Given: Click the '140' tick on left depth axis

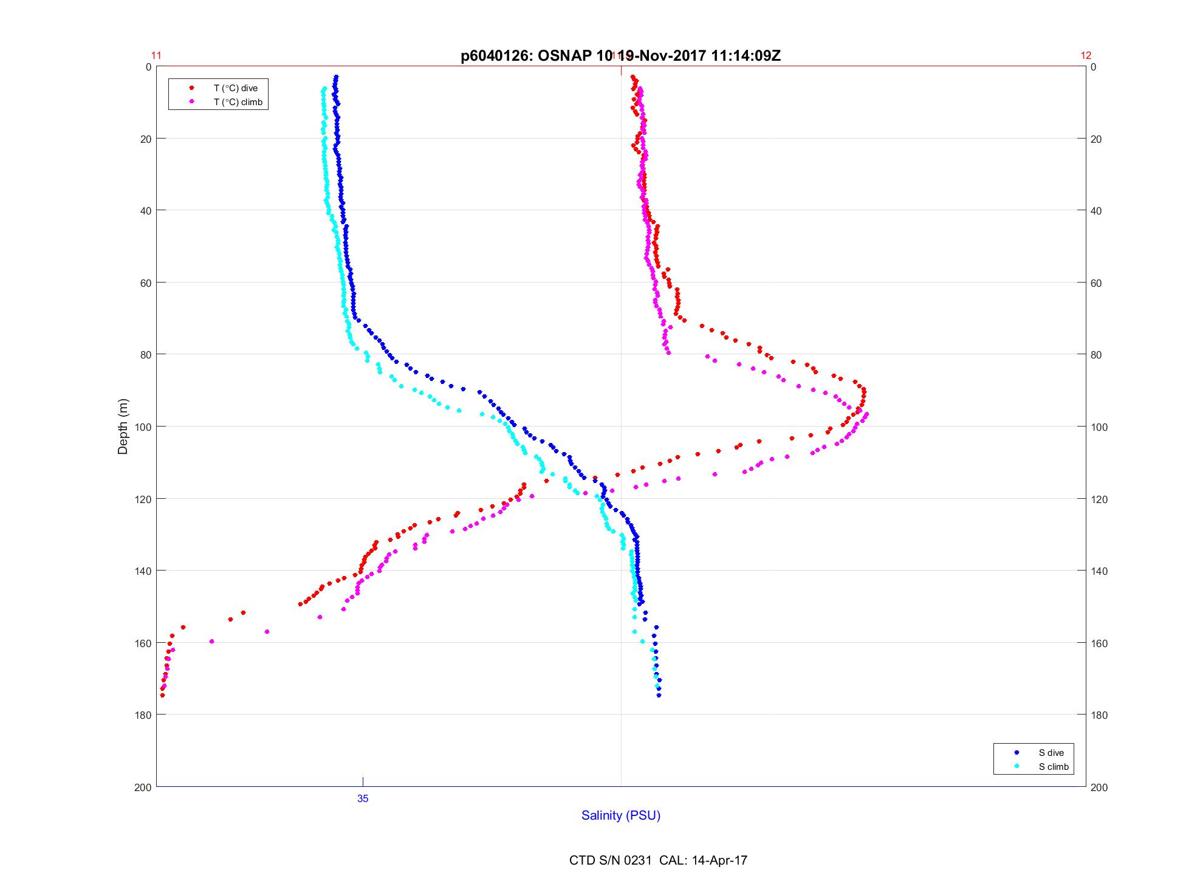Looking at the screenshot, I should pos(143,571).
